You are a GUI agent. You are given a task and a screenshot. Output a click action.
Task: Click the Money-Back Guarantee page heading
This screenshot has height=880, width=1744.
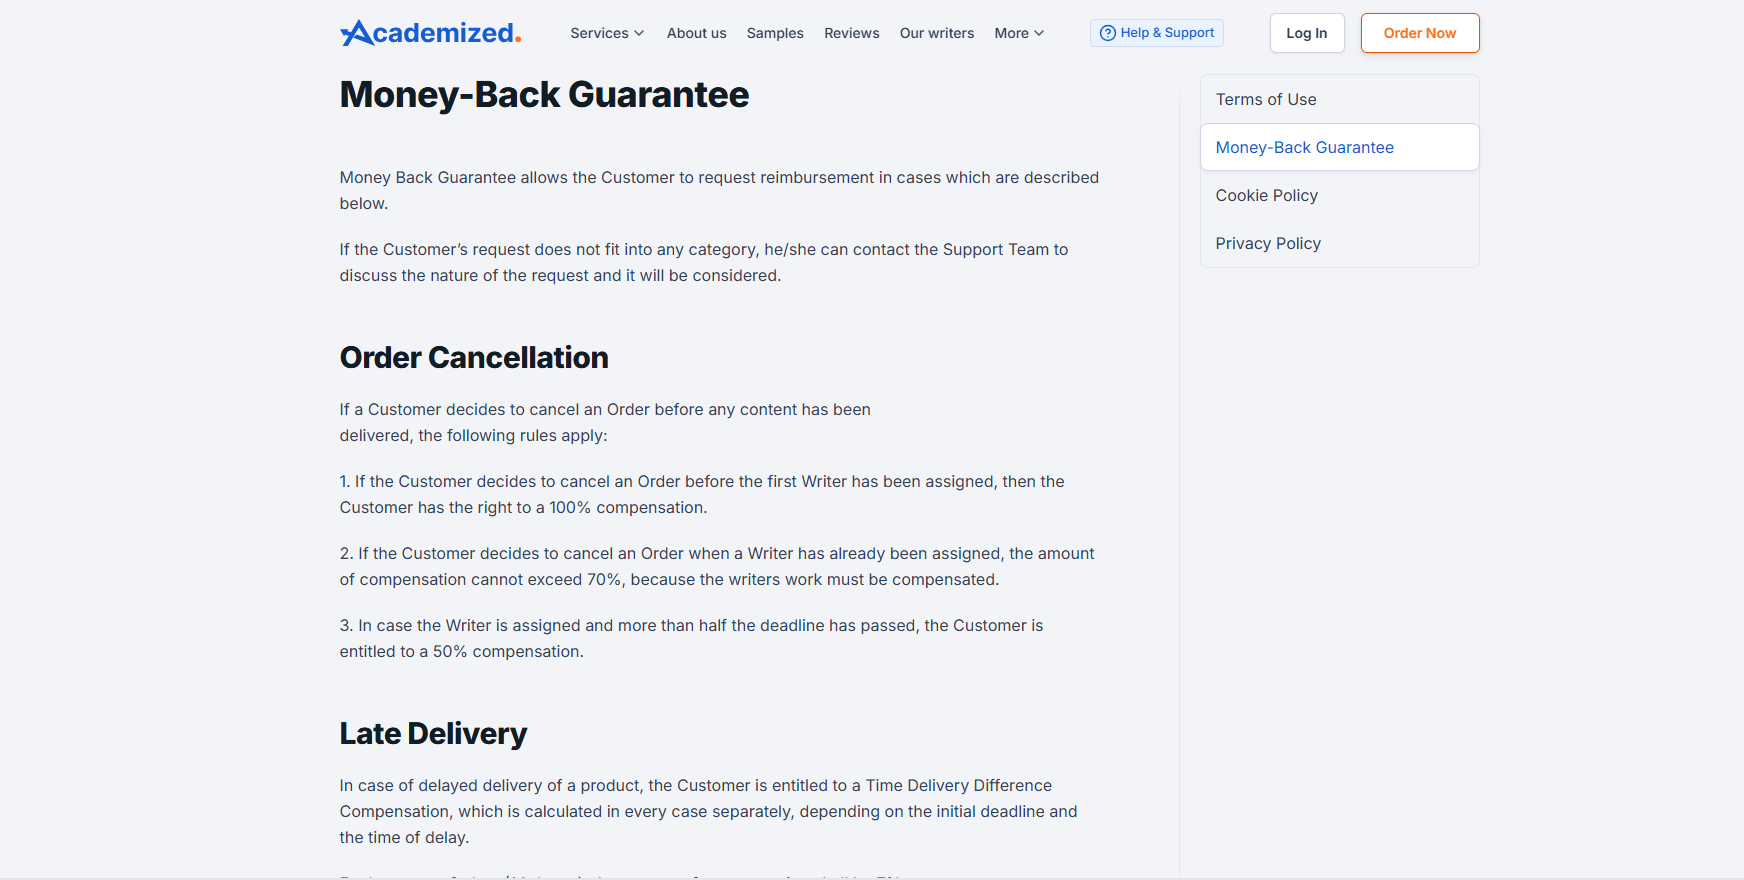click(544, 95)
